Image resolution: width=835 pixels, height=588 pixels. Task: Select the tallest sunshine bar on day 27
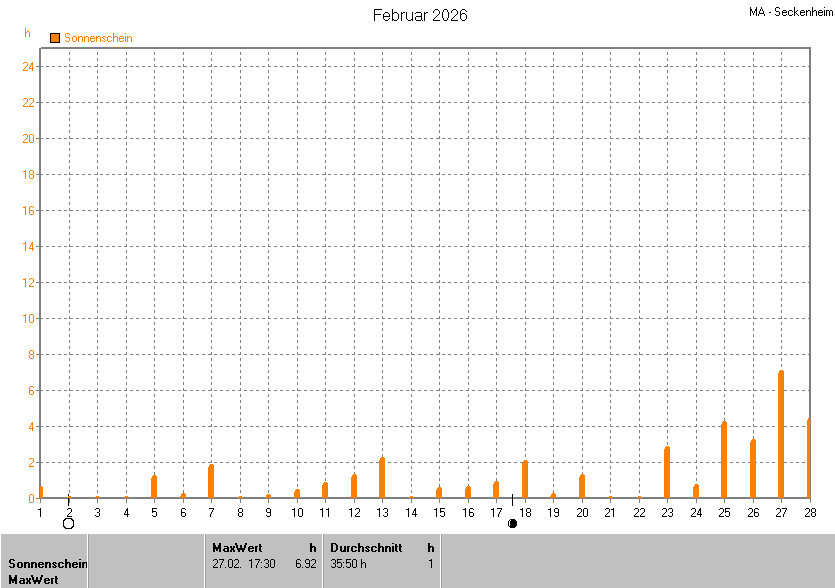point(781,435)
